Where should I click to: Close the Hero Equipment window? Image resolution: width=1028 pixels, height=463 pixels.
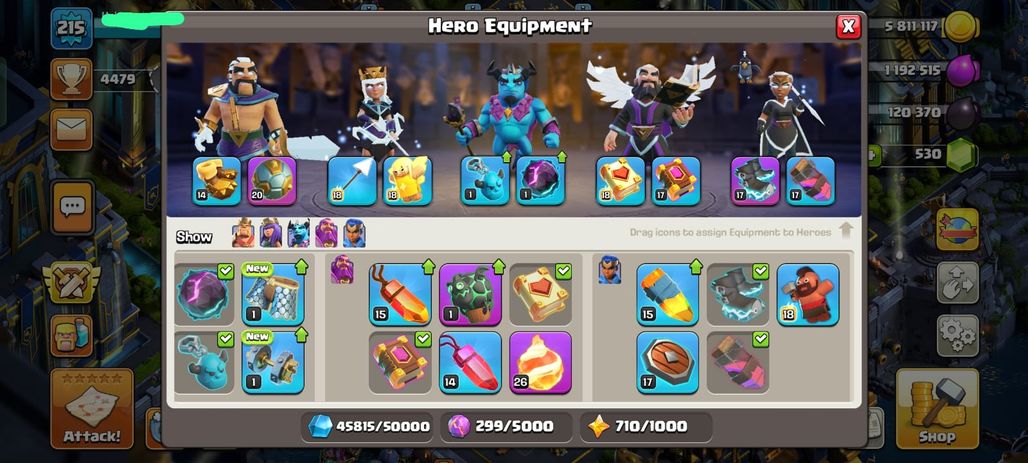848,26
